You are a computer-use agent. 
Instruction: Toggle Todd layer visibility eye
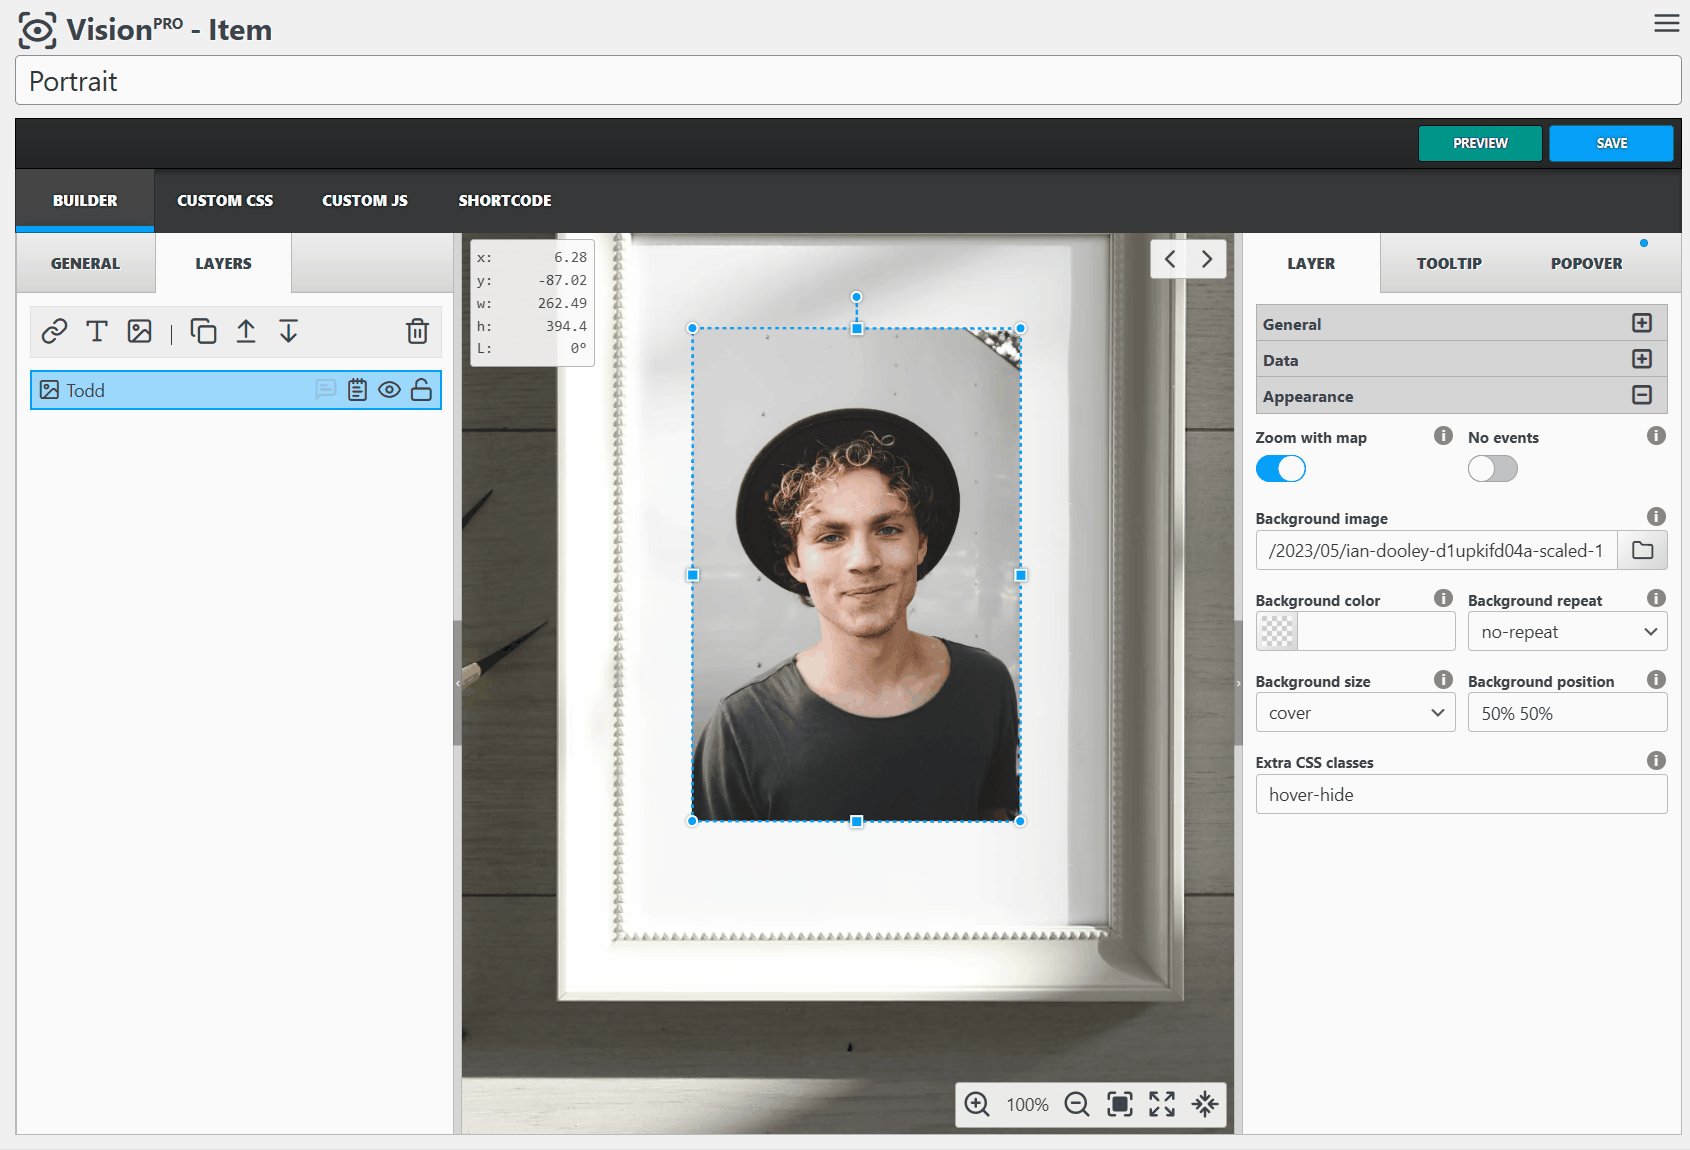click(x=389, y=390)
